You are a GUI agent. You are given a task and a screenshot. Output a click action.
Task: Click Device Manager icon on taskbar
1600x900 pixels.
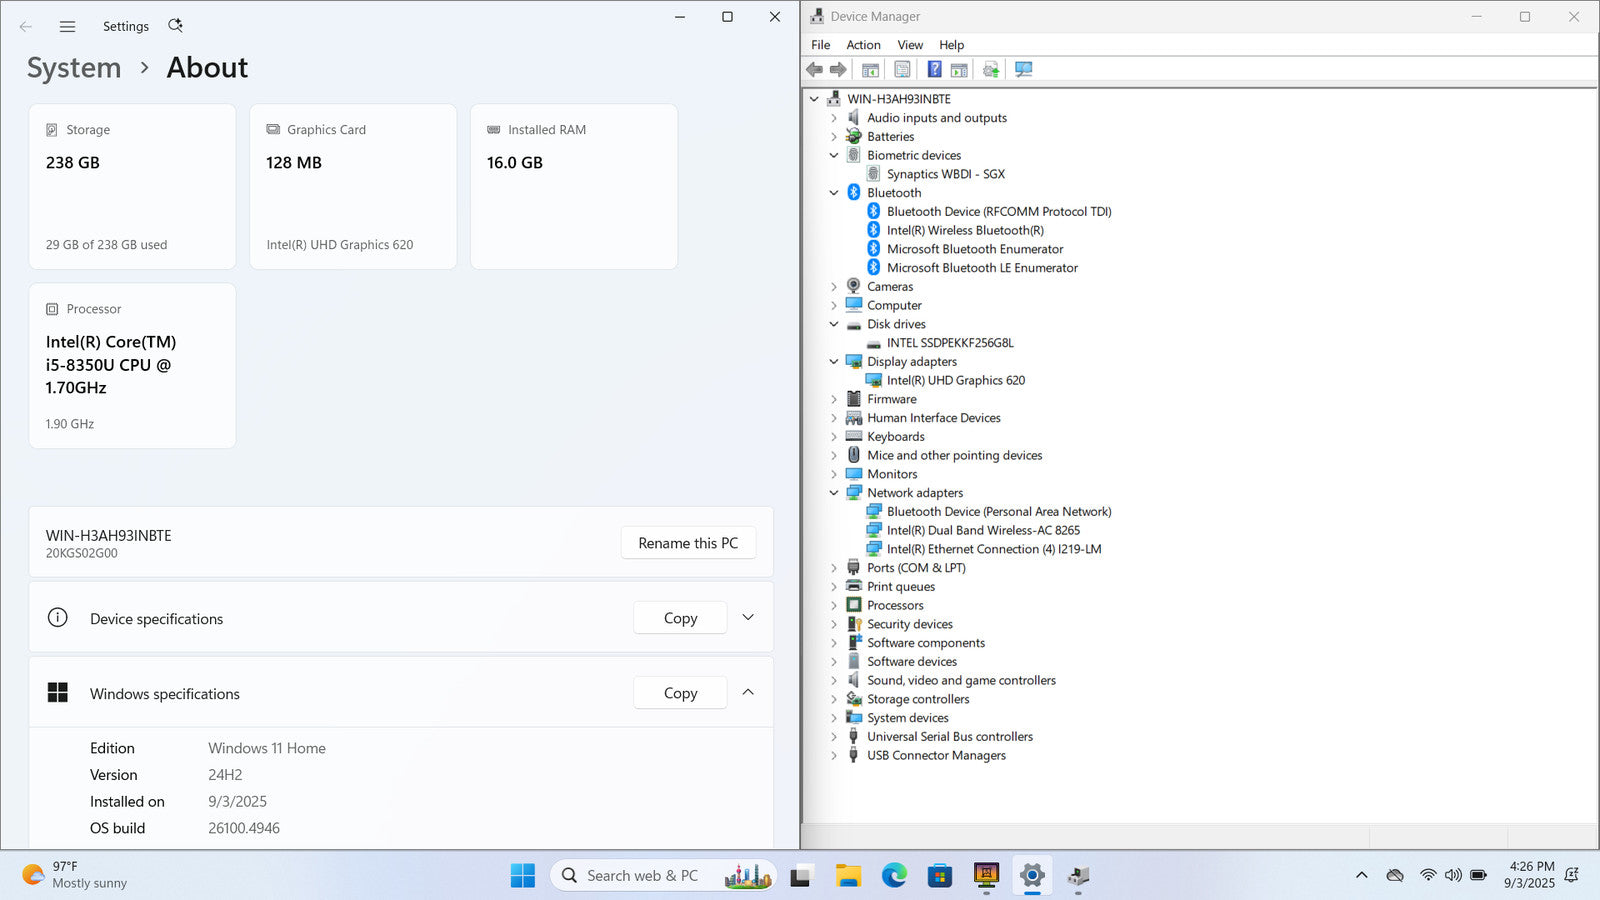point(1078,876)
